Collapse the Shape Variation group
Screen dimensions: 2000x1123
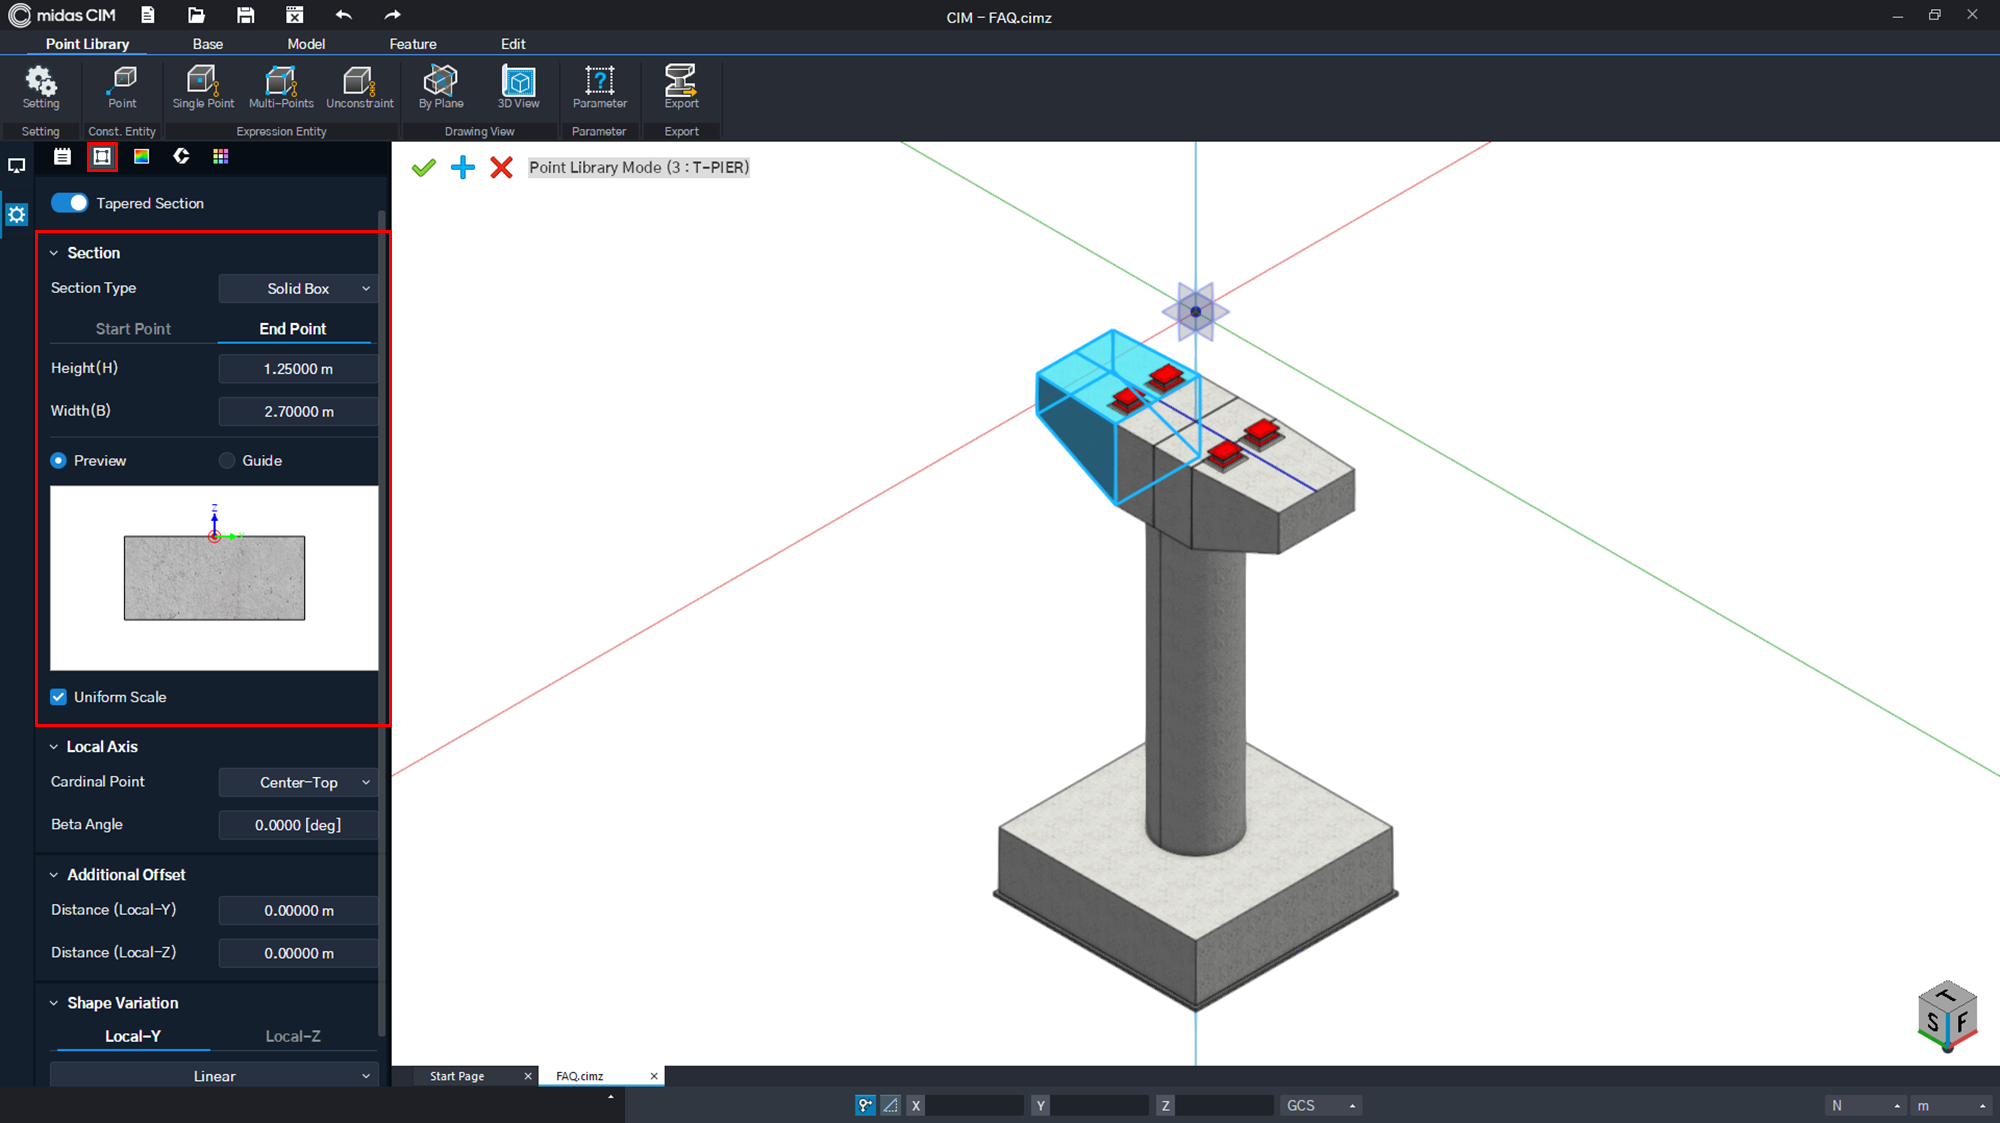54,1003
